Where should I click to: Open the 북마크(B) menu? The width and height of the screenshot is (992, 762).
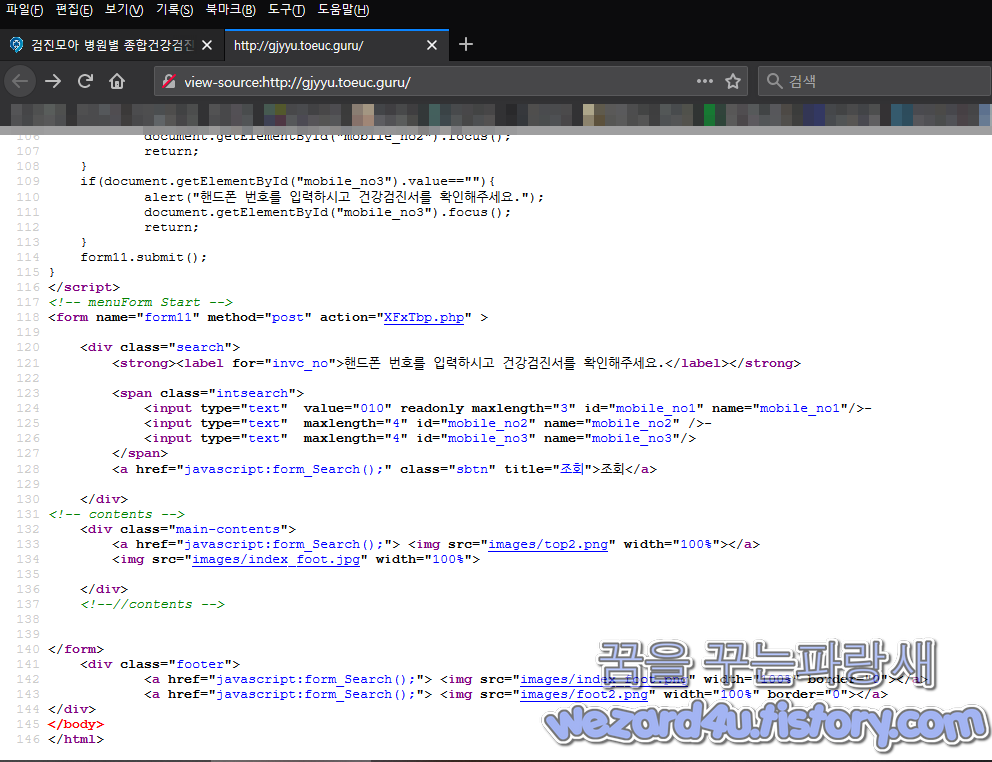[x=231, y=9]
